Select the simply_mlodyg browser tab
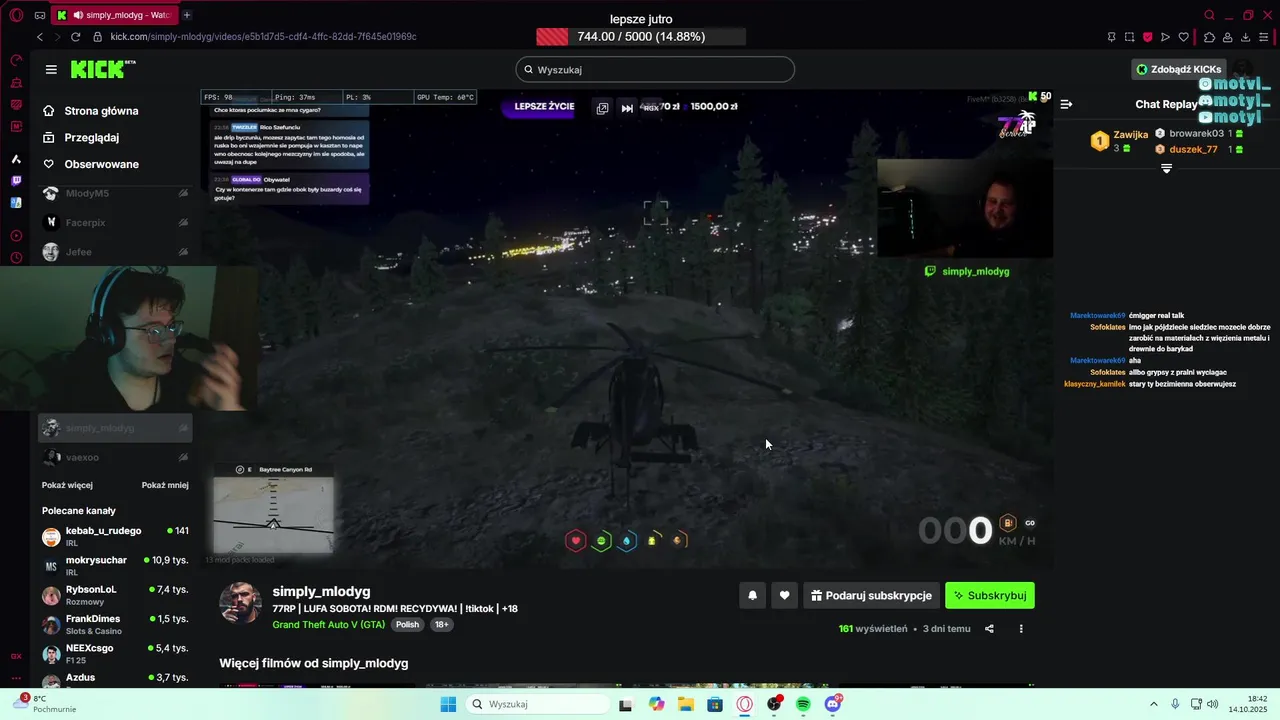 point(114,15)
